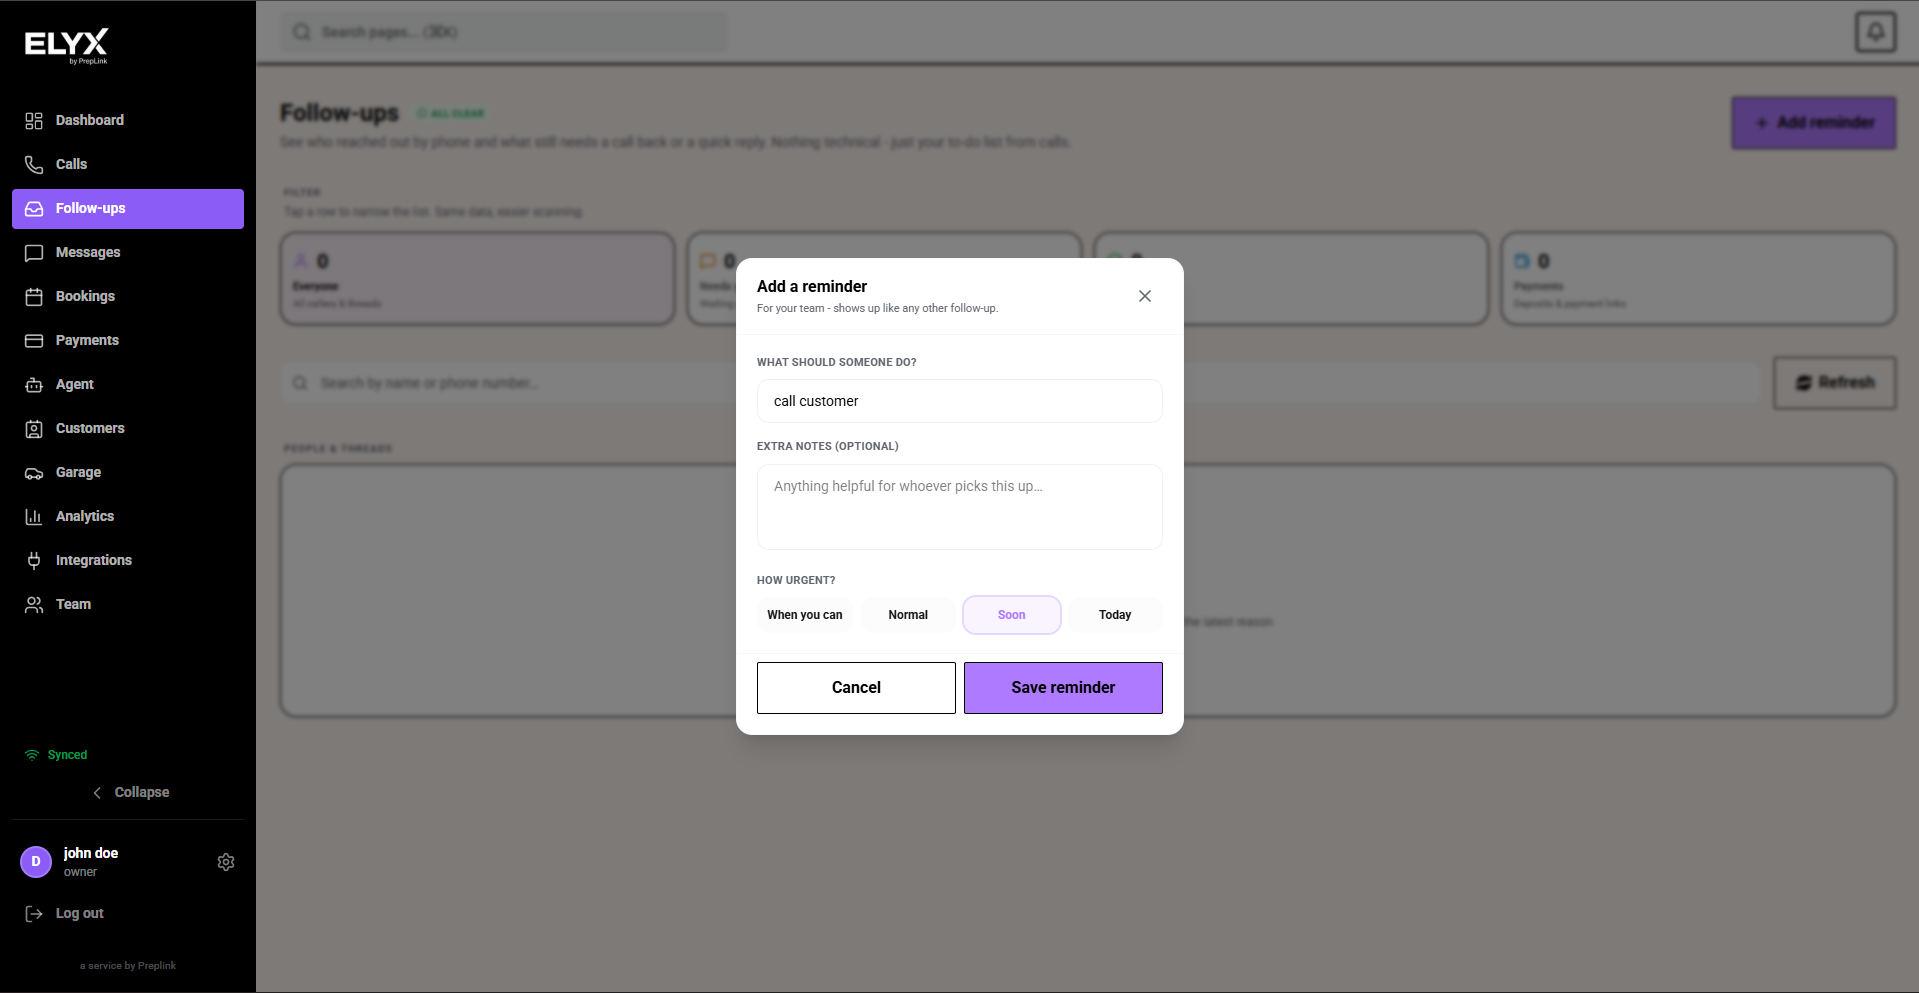Click the Garage menu label
1919x993 pixels.
click(x=78, y=473)
